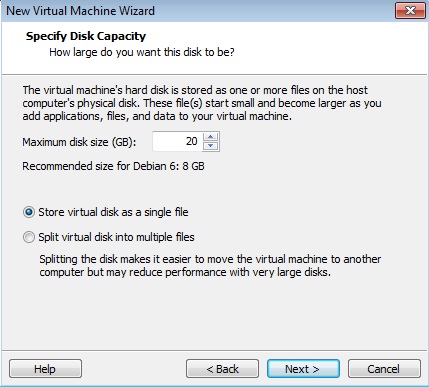Proceed with the Next button
The width and height of the screenshot is (429, 387).
pos(303,369)
